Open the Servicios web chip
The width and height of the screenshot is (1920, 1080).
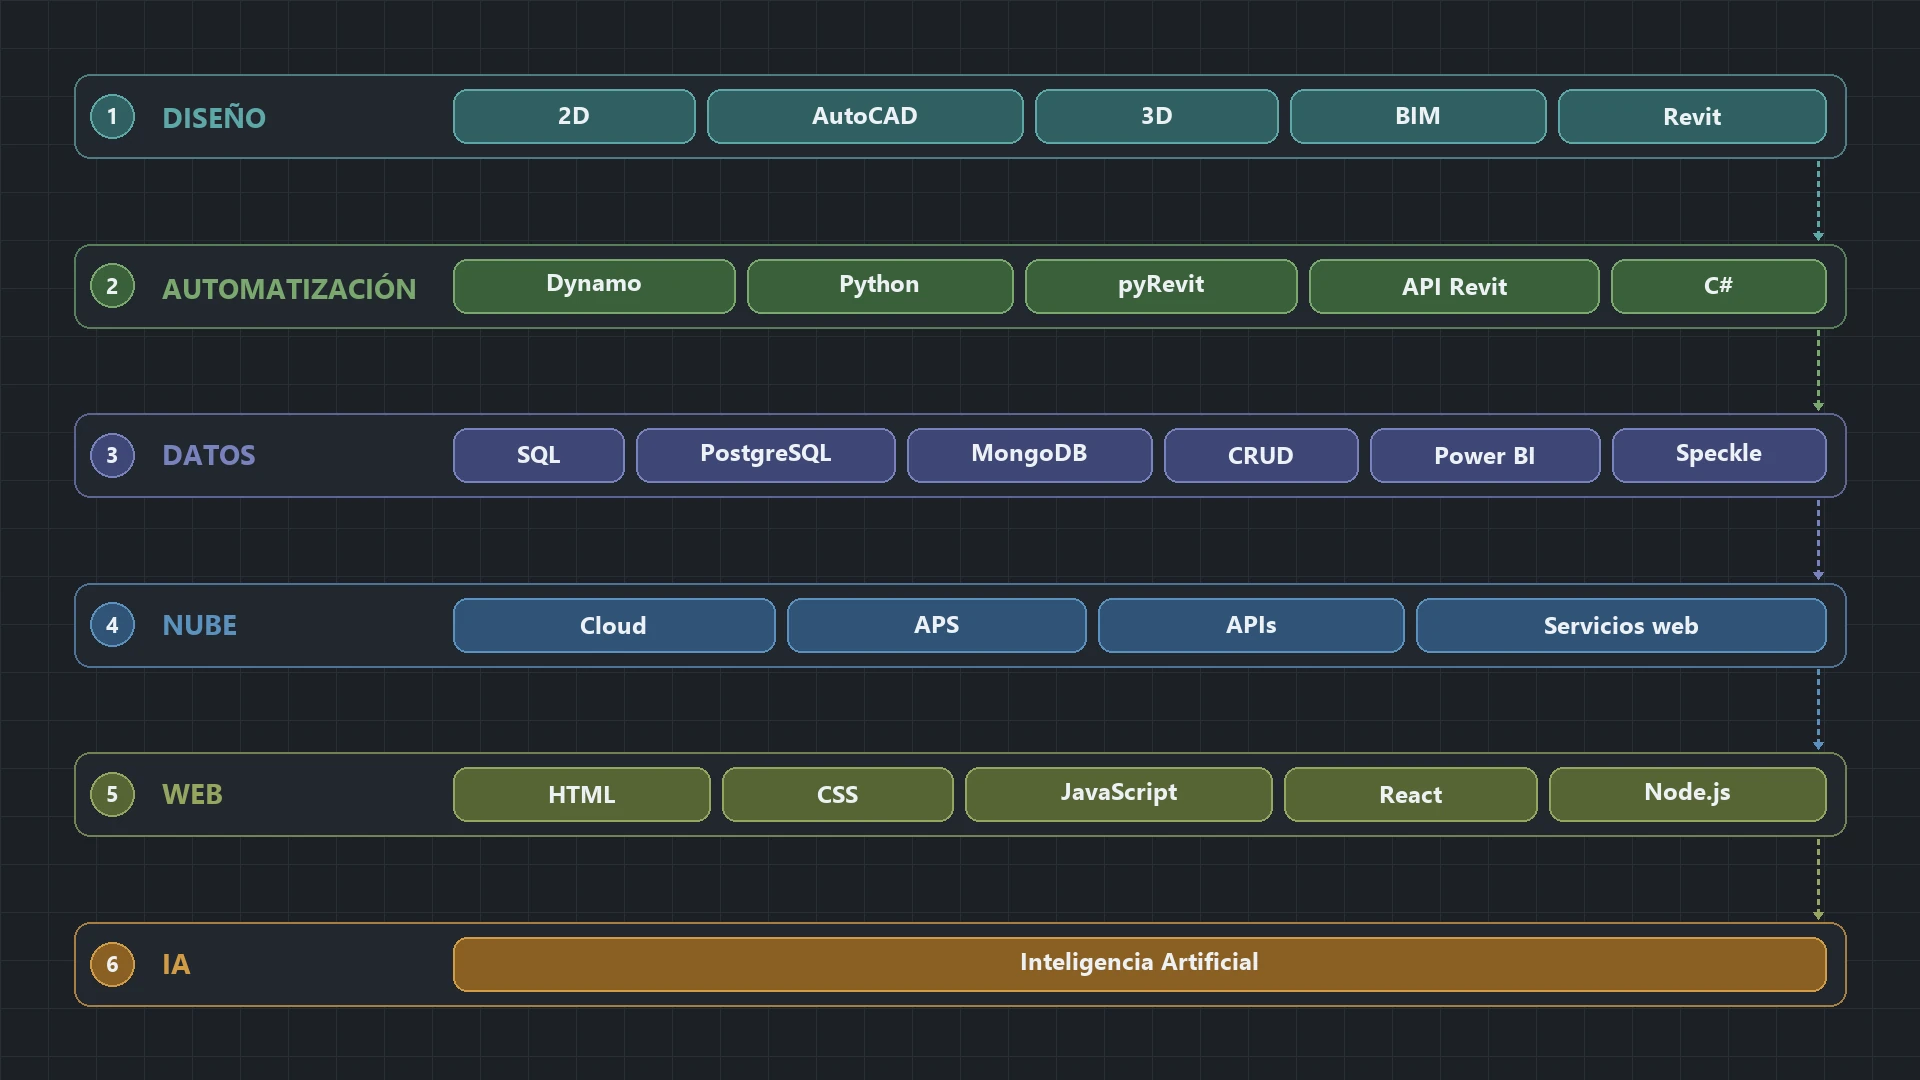(x=1621, y=626)
